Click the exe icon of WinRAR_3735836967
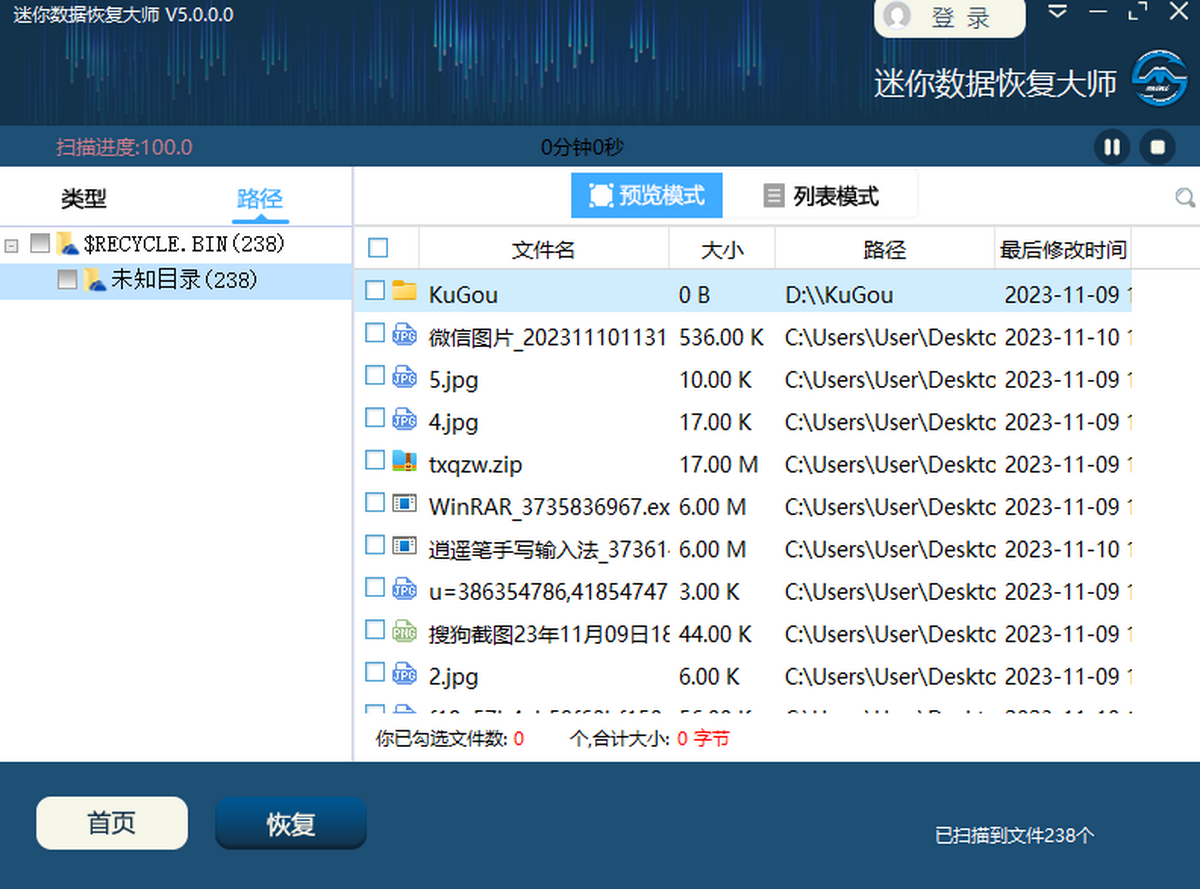The height and width of the screenshot is (889, 1200). click(404, 503)
